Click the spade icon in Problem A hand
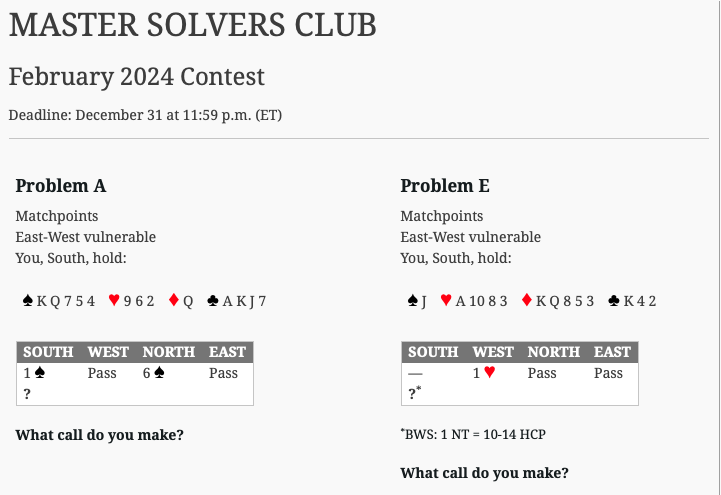Screen dimensions: 721x495 click(x=28, y=301)
